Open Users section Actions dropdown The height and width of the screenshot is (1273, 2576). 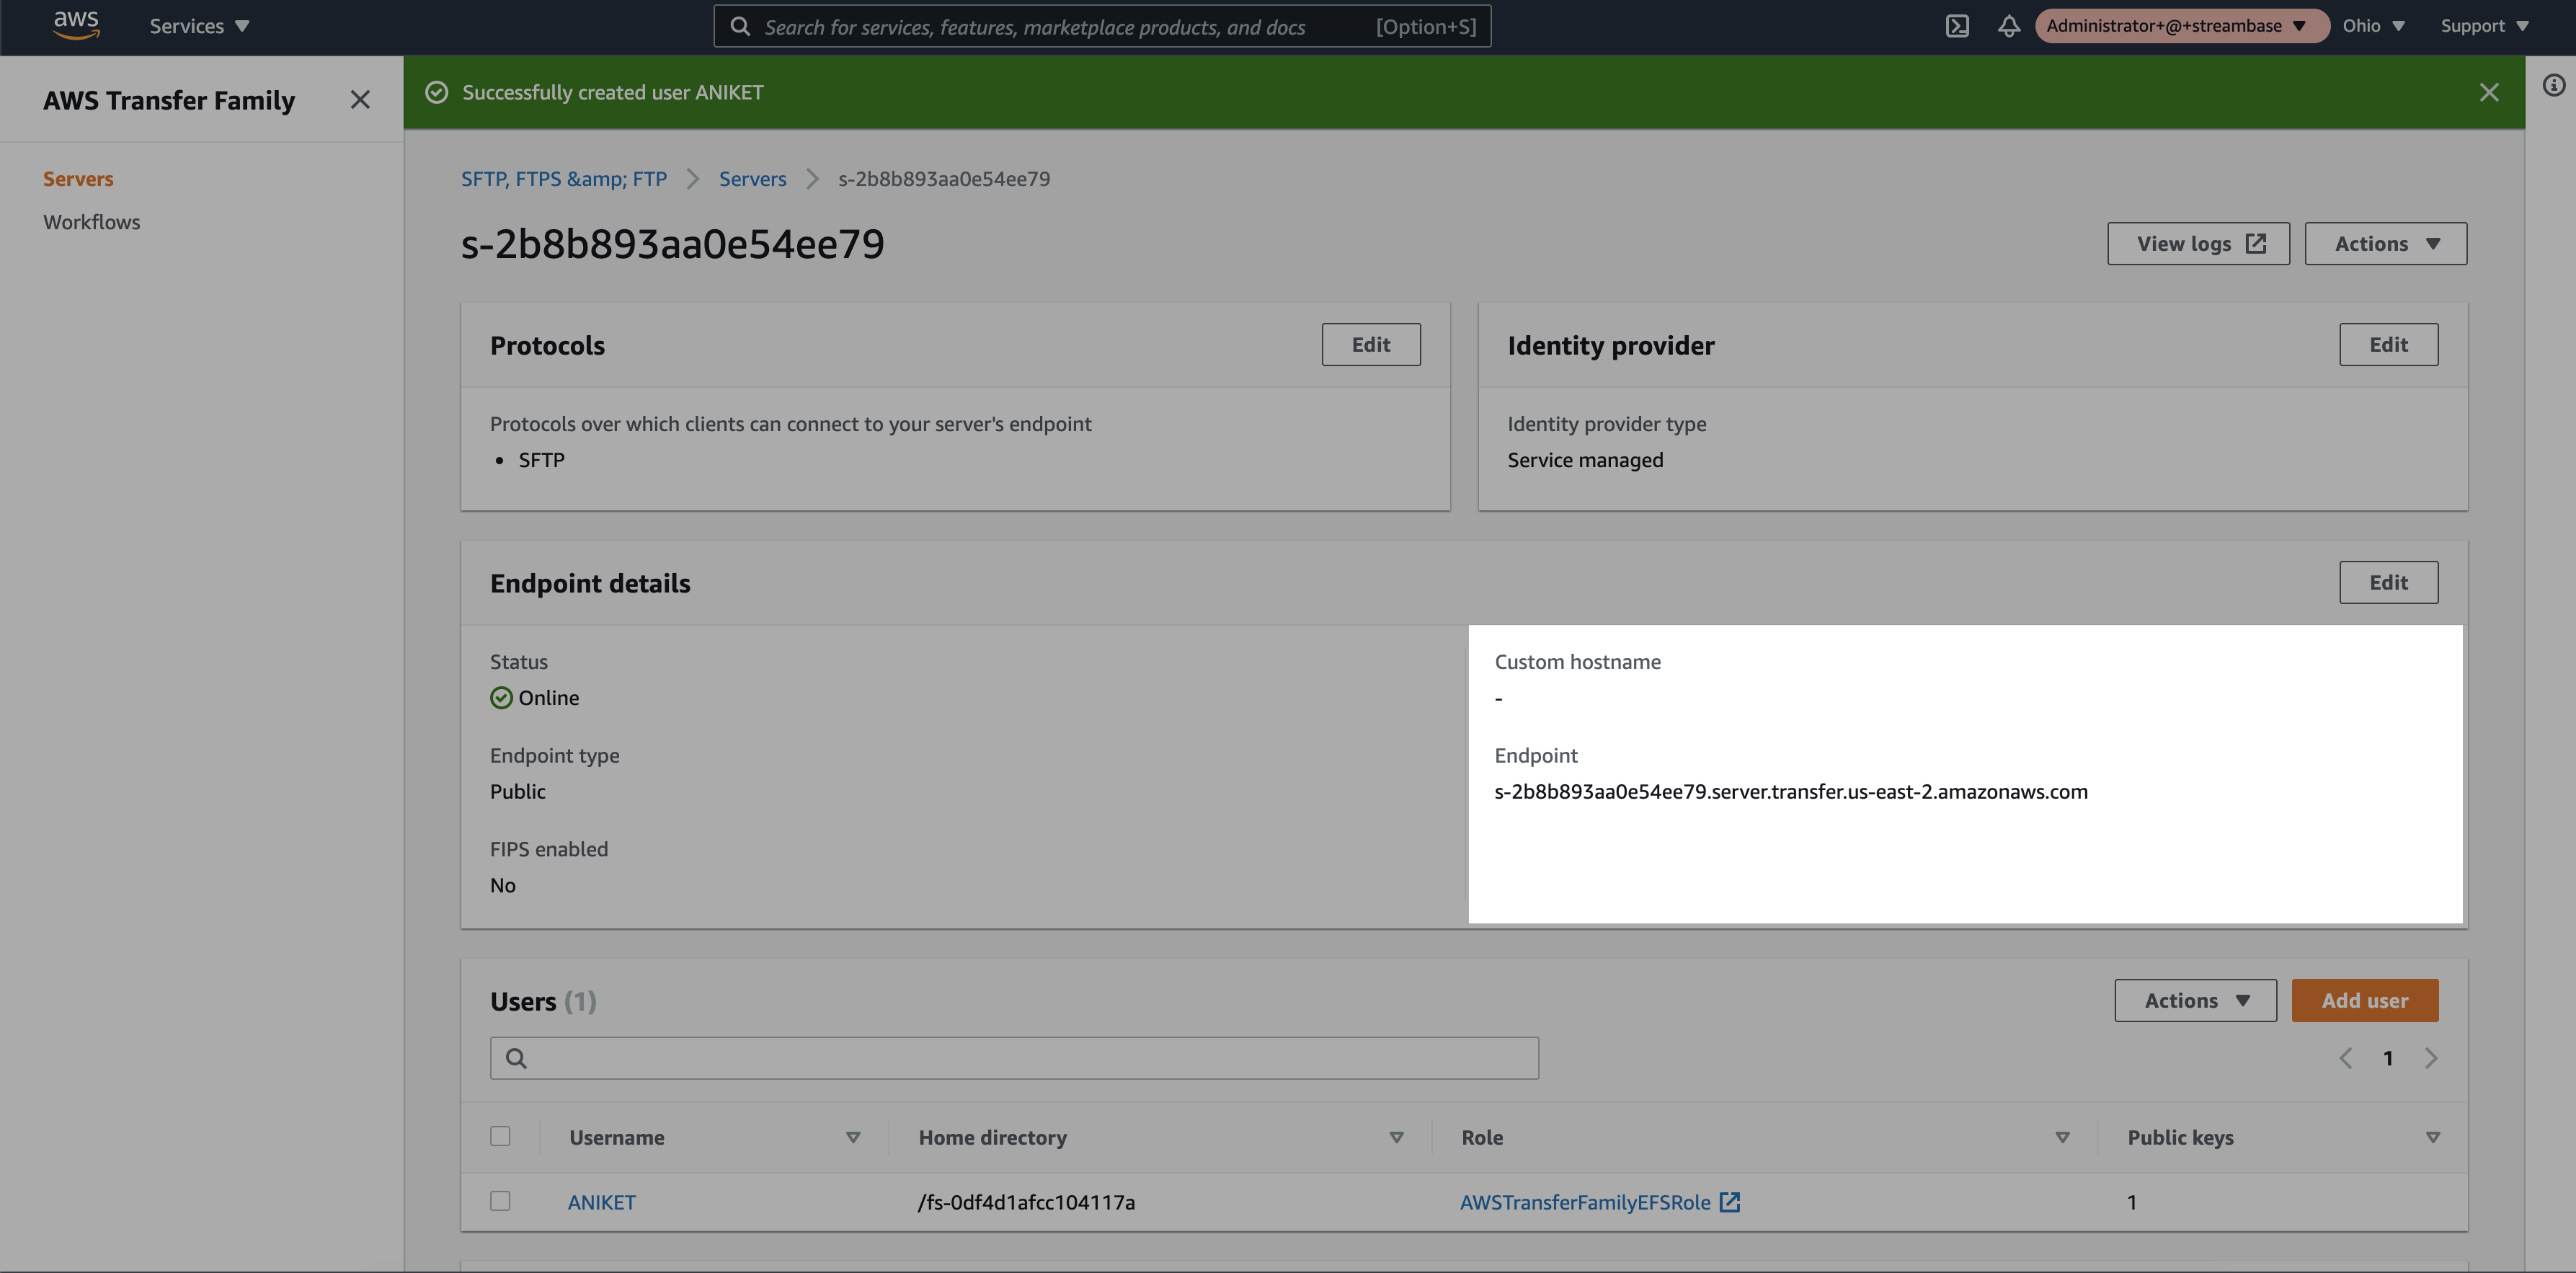(2195, 1001)
